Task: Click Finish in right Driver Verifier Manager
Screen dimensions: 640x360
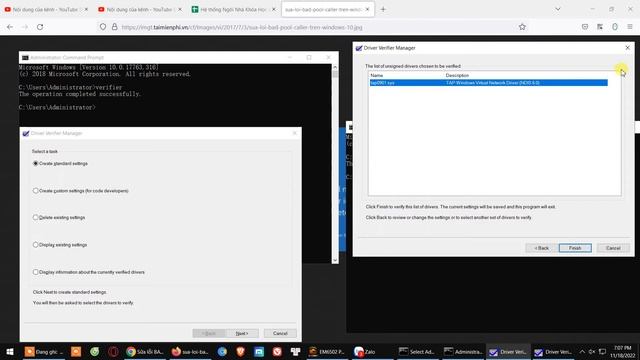Action: [x=575, y=248]
